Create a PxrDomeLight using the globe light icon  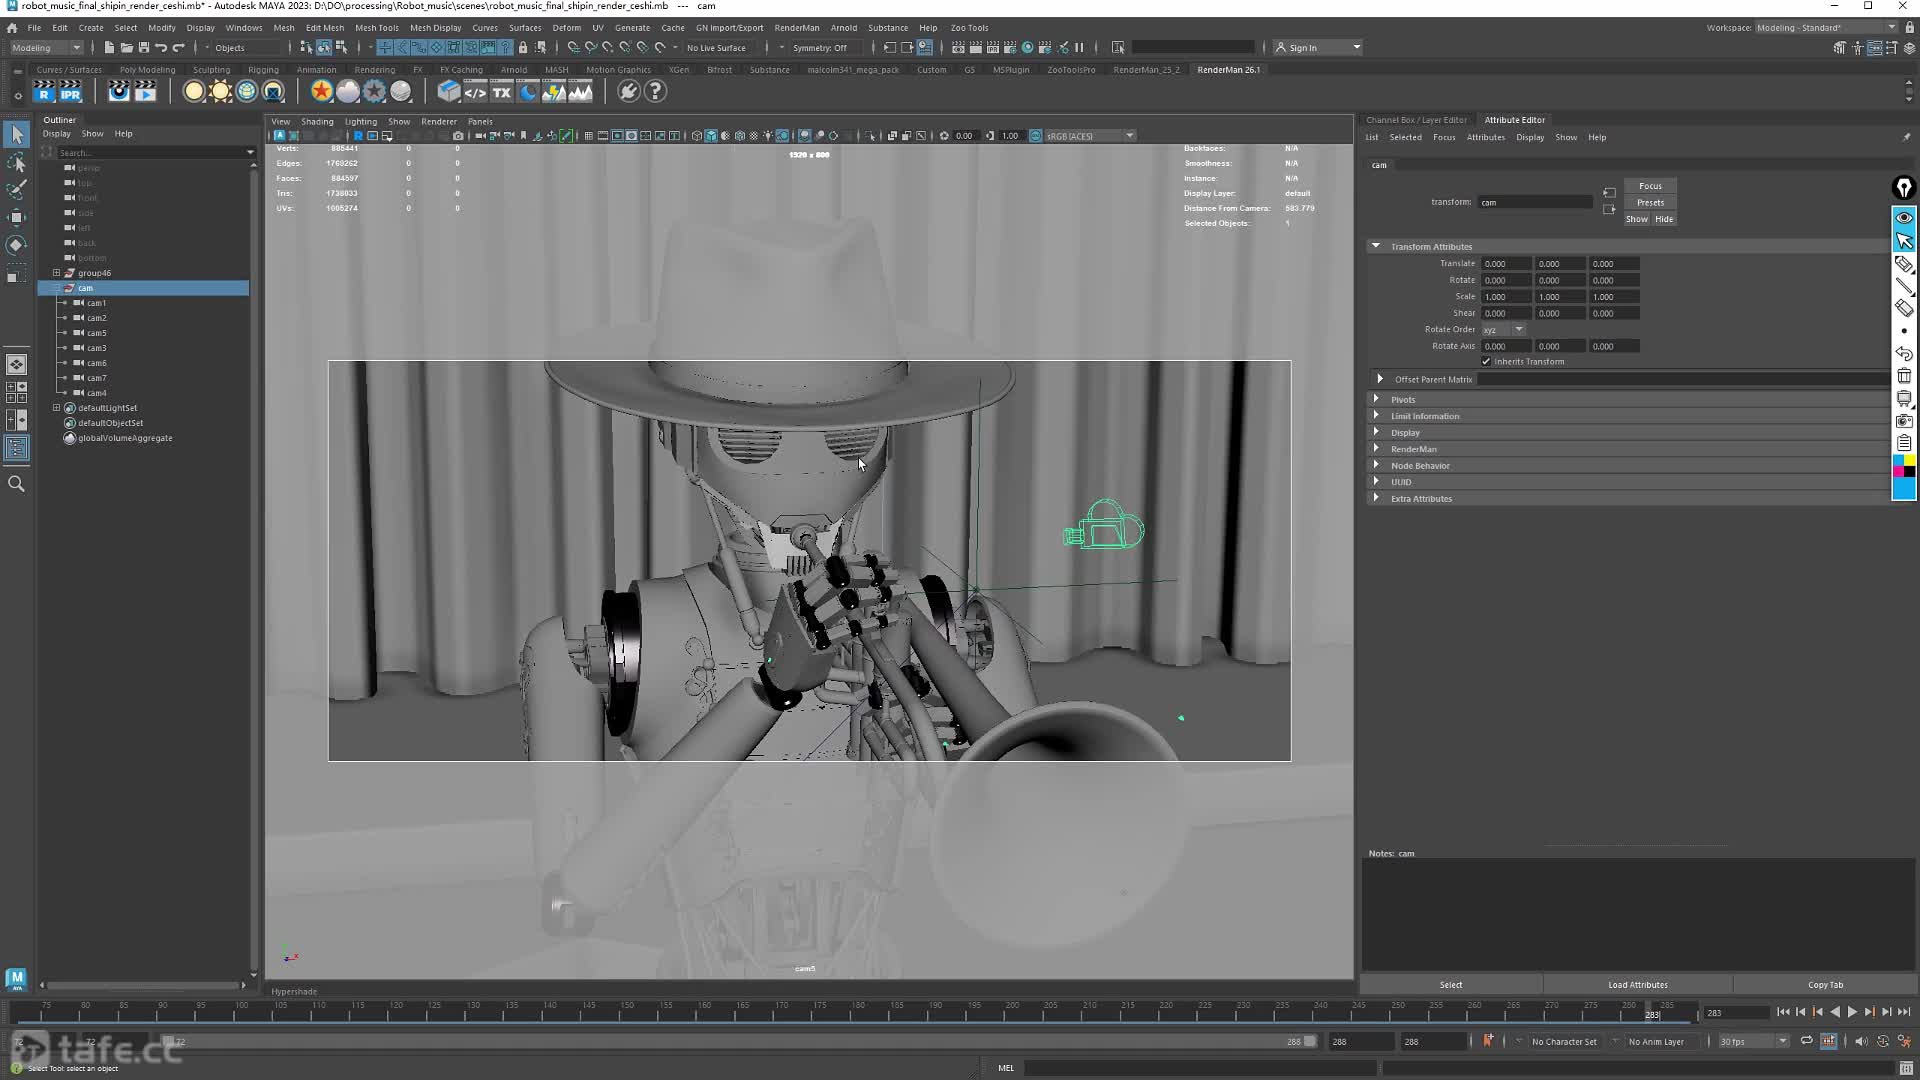247,92
